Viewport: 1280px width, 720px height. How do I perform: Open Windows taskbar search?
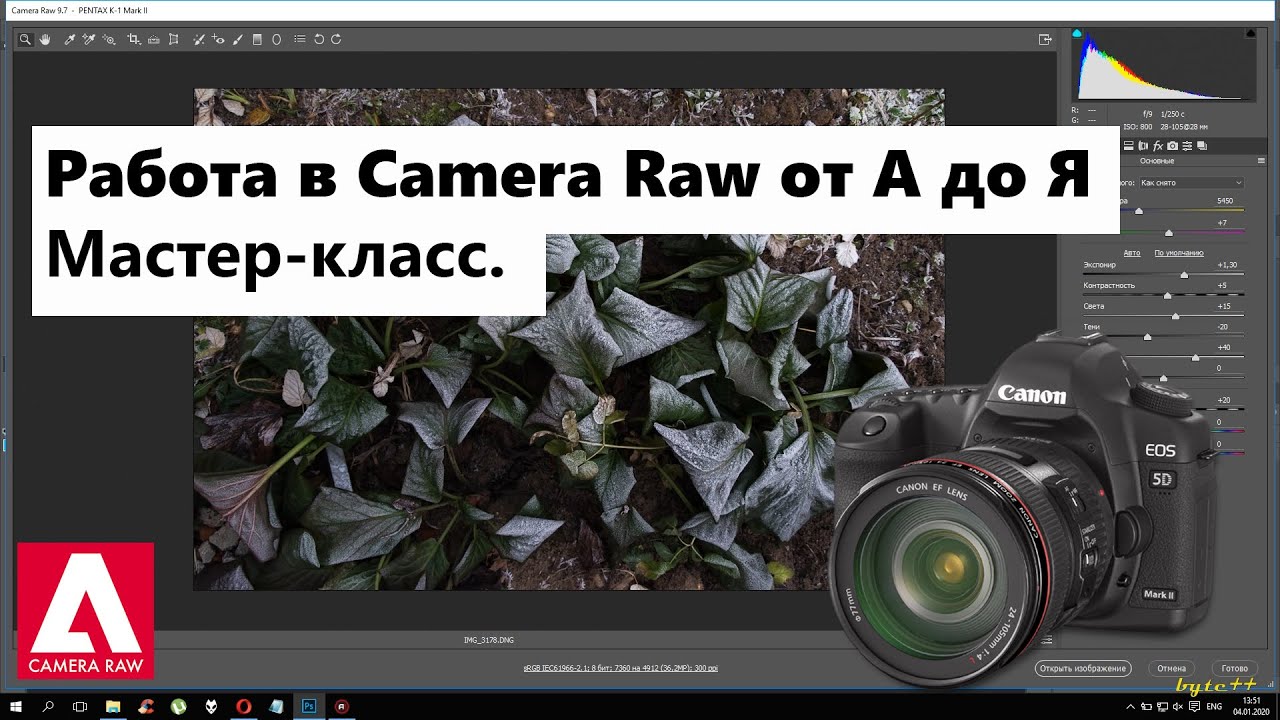click(48, 706)
